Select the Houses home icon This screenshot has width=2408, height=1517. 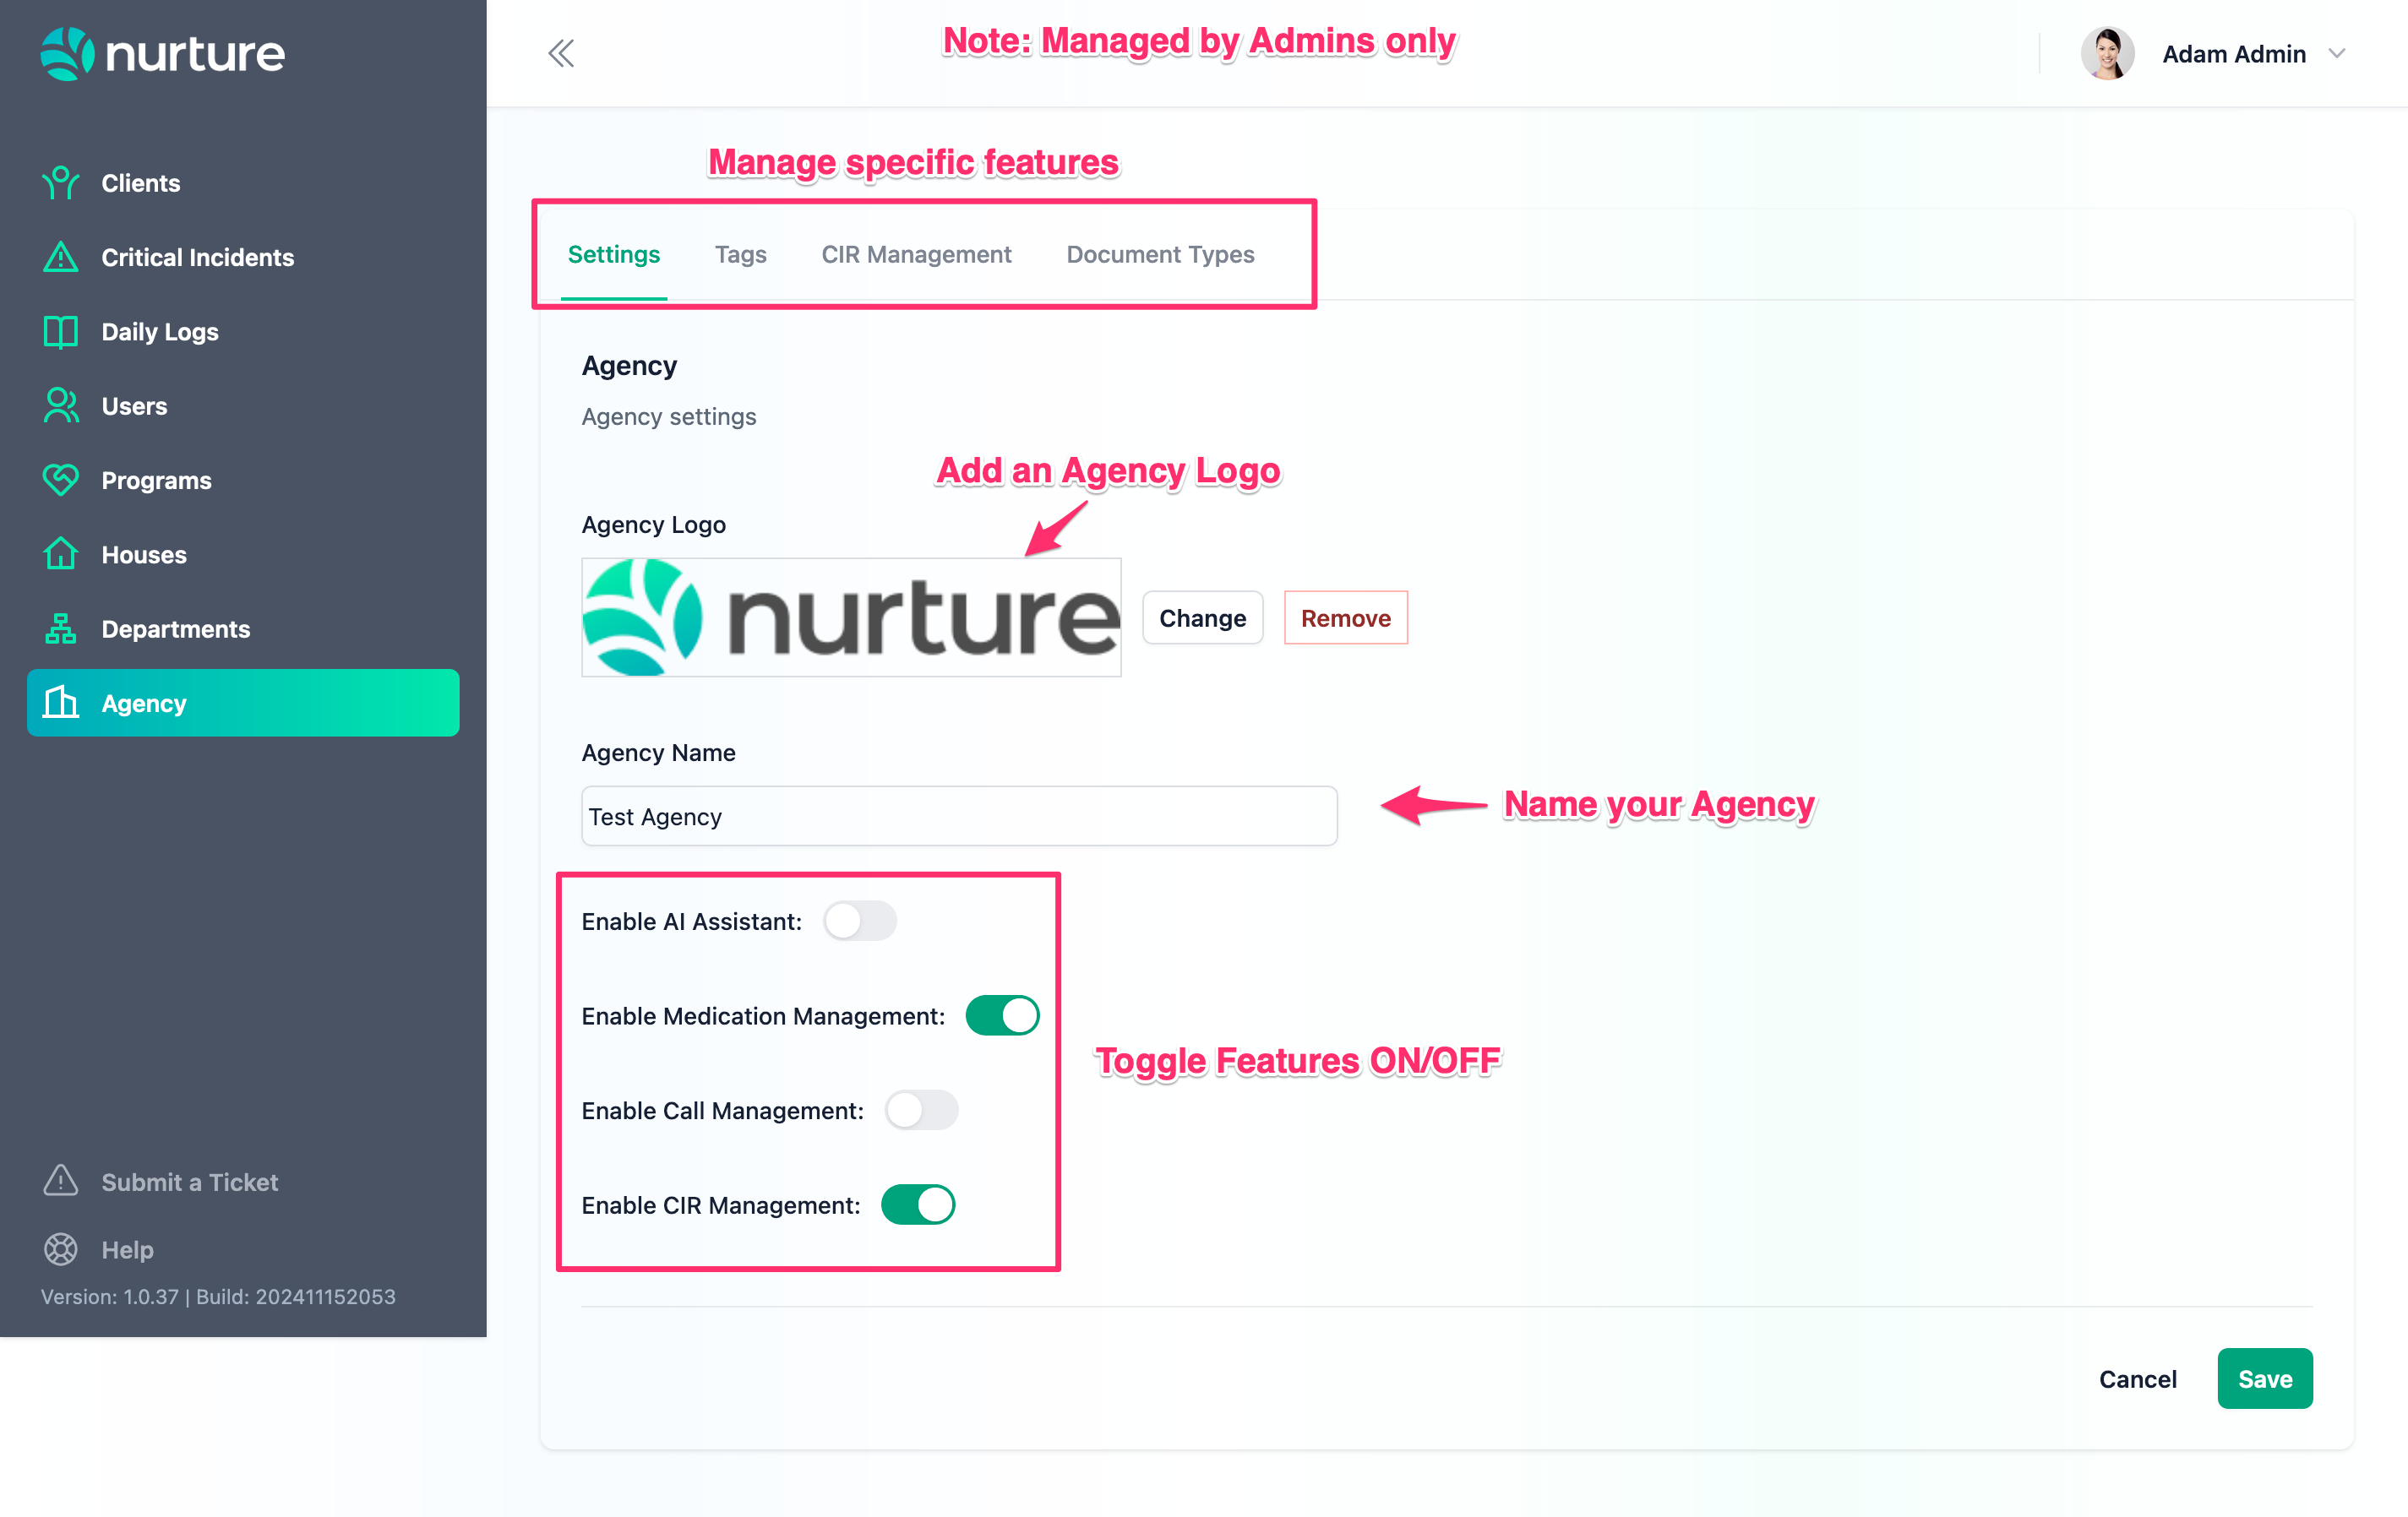(x=60, y=554)
